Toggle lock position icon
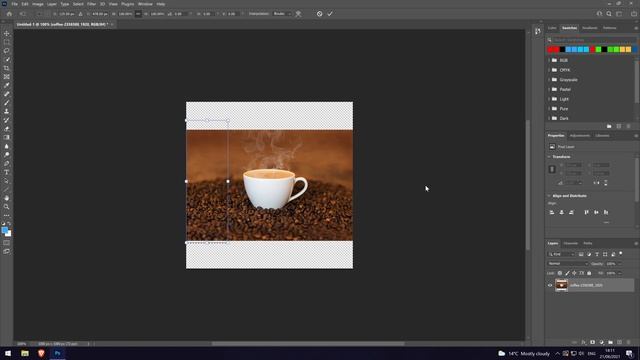 (x=575, y=273)
